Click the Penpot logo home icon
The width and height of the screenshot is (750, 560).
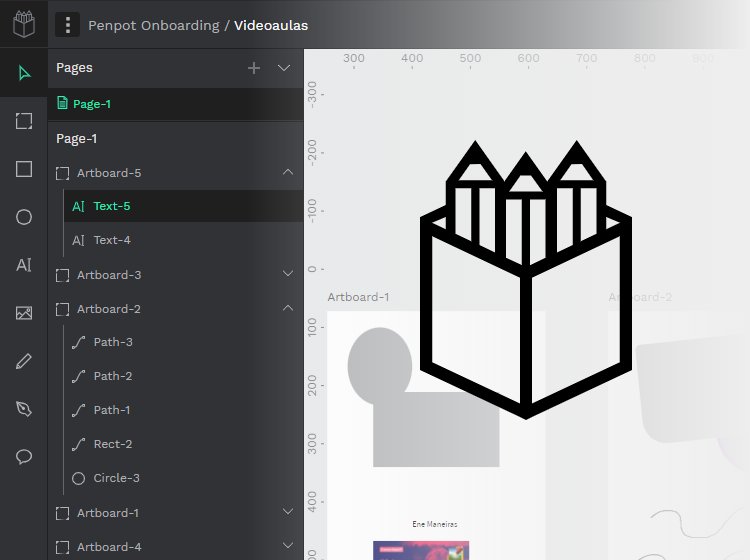(24, 24)
